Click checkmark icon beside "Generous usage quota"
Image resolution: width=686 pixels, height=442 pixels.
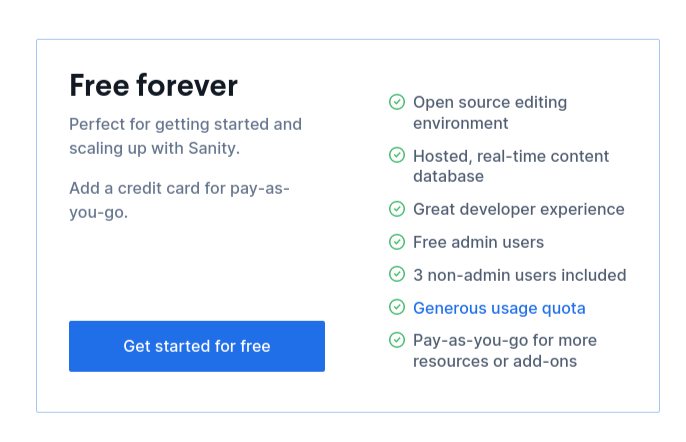(x=397, y=308)
